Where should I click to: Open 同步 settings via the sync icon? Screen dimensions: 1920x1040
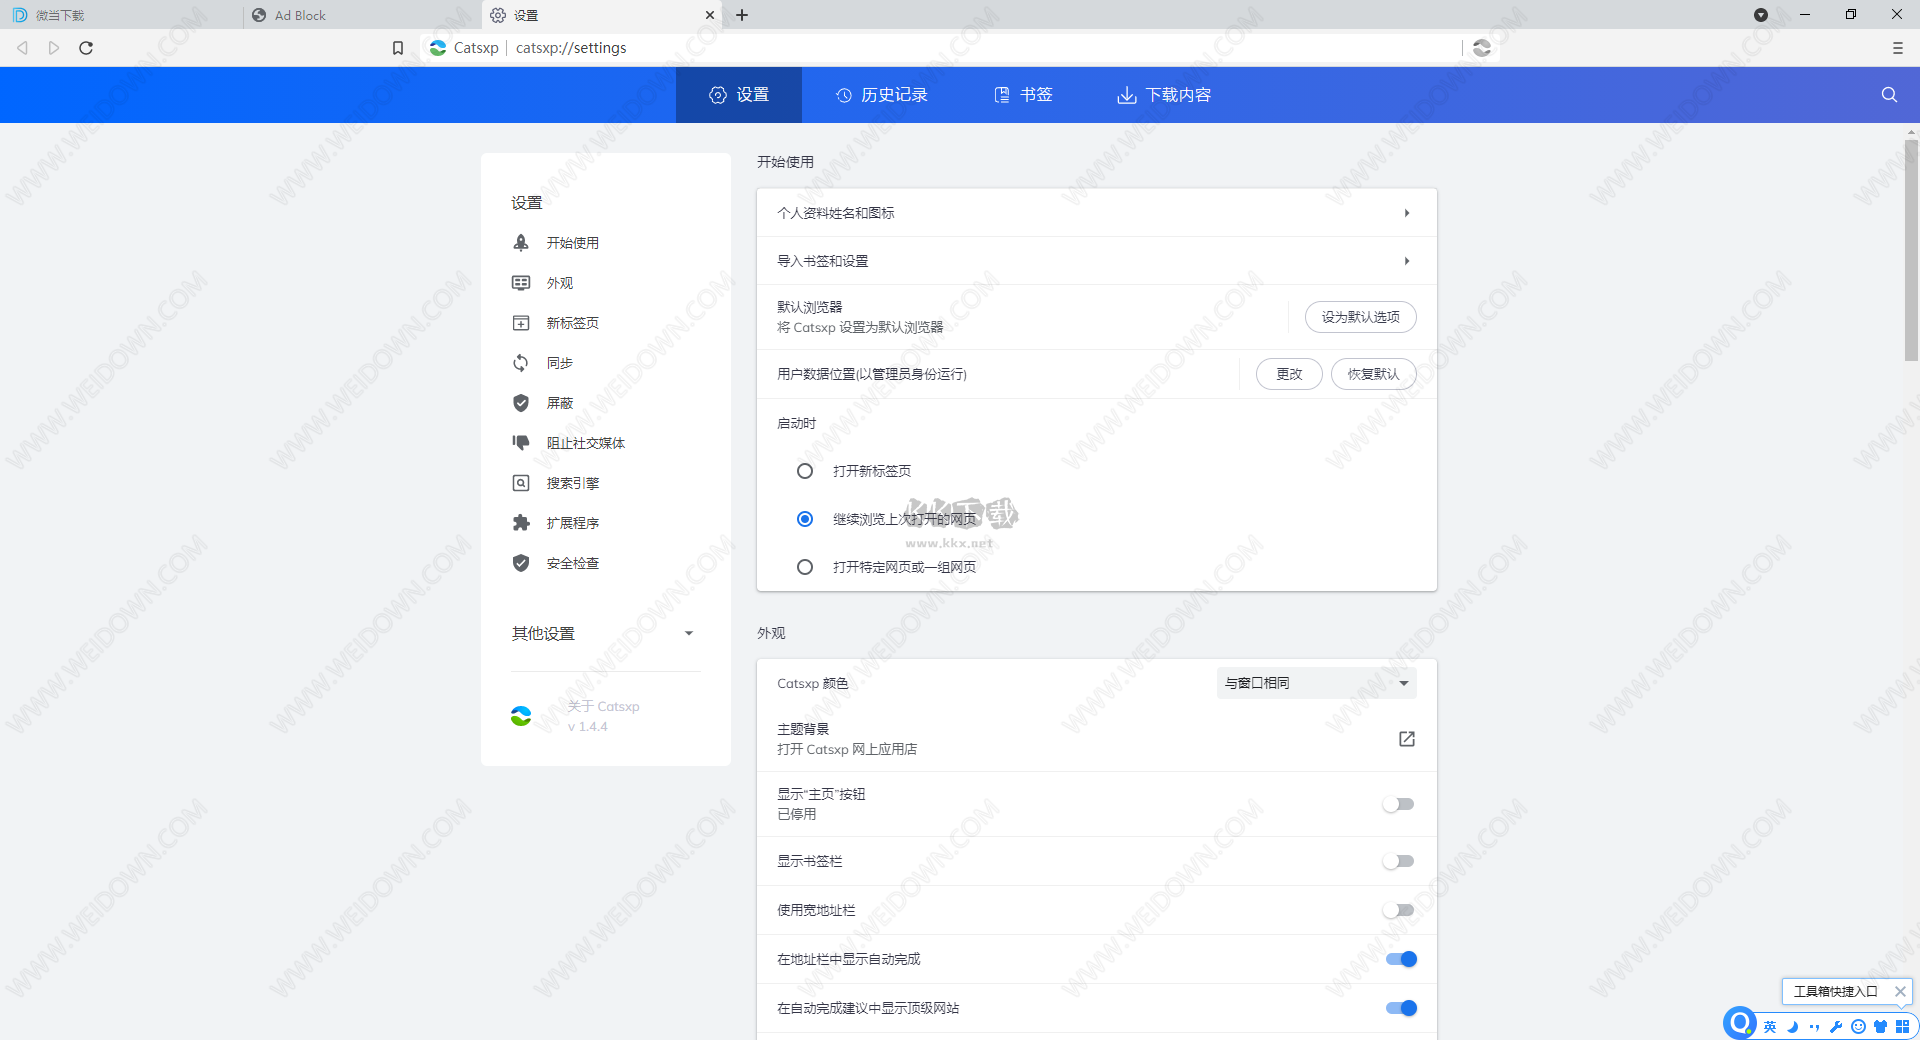[521, 362]
